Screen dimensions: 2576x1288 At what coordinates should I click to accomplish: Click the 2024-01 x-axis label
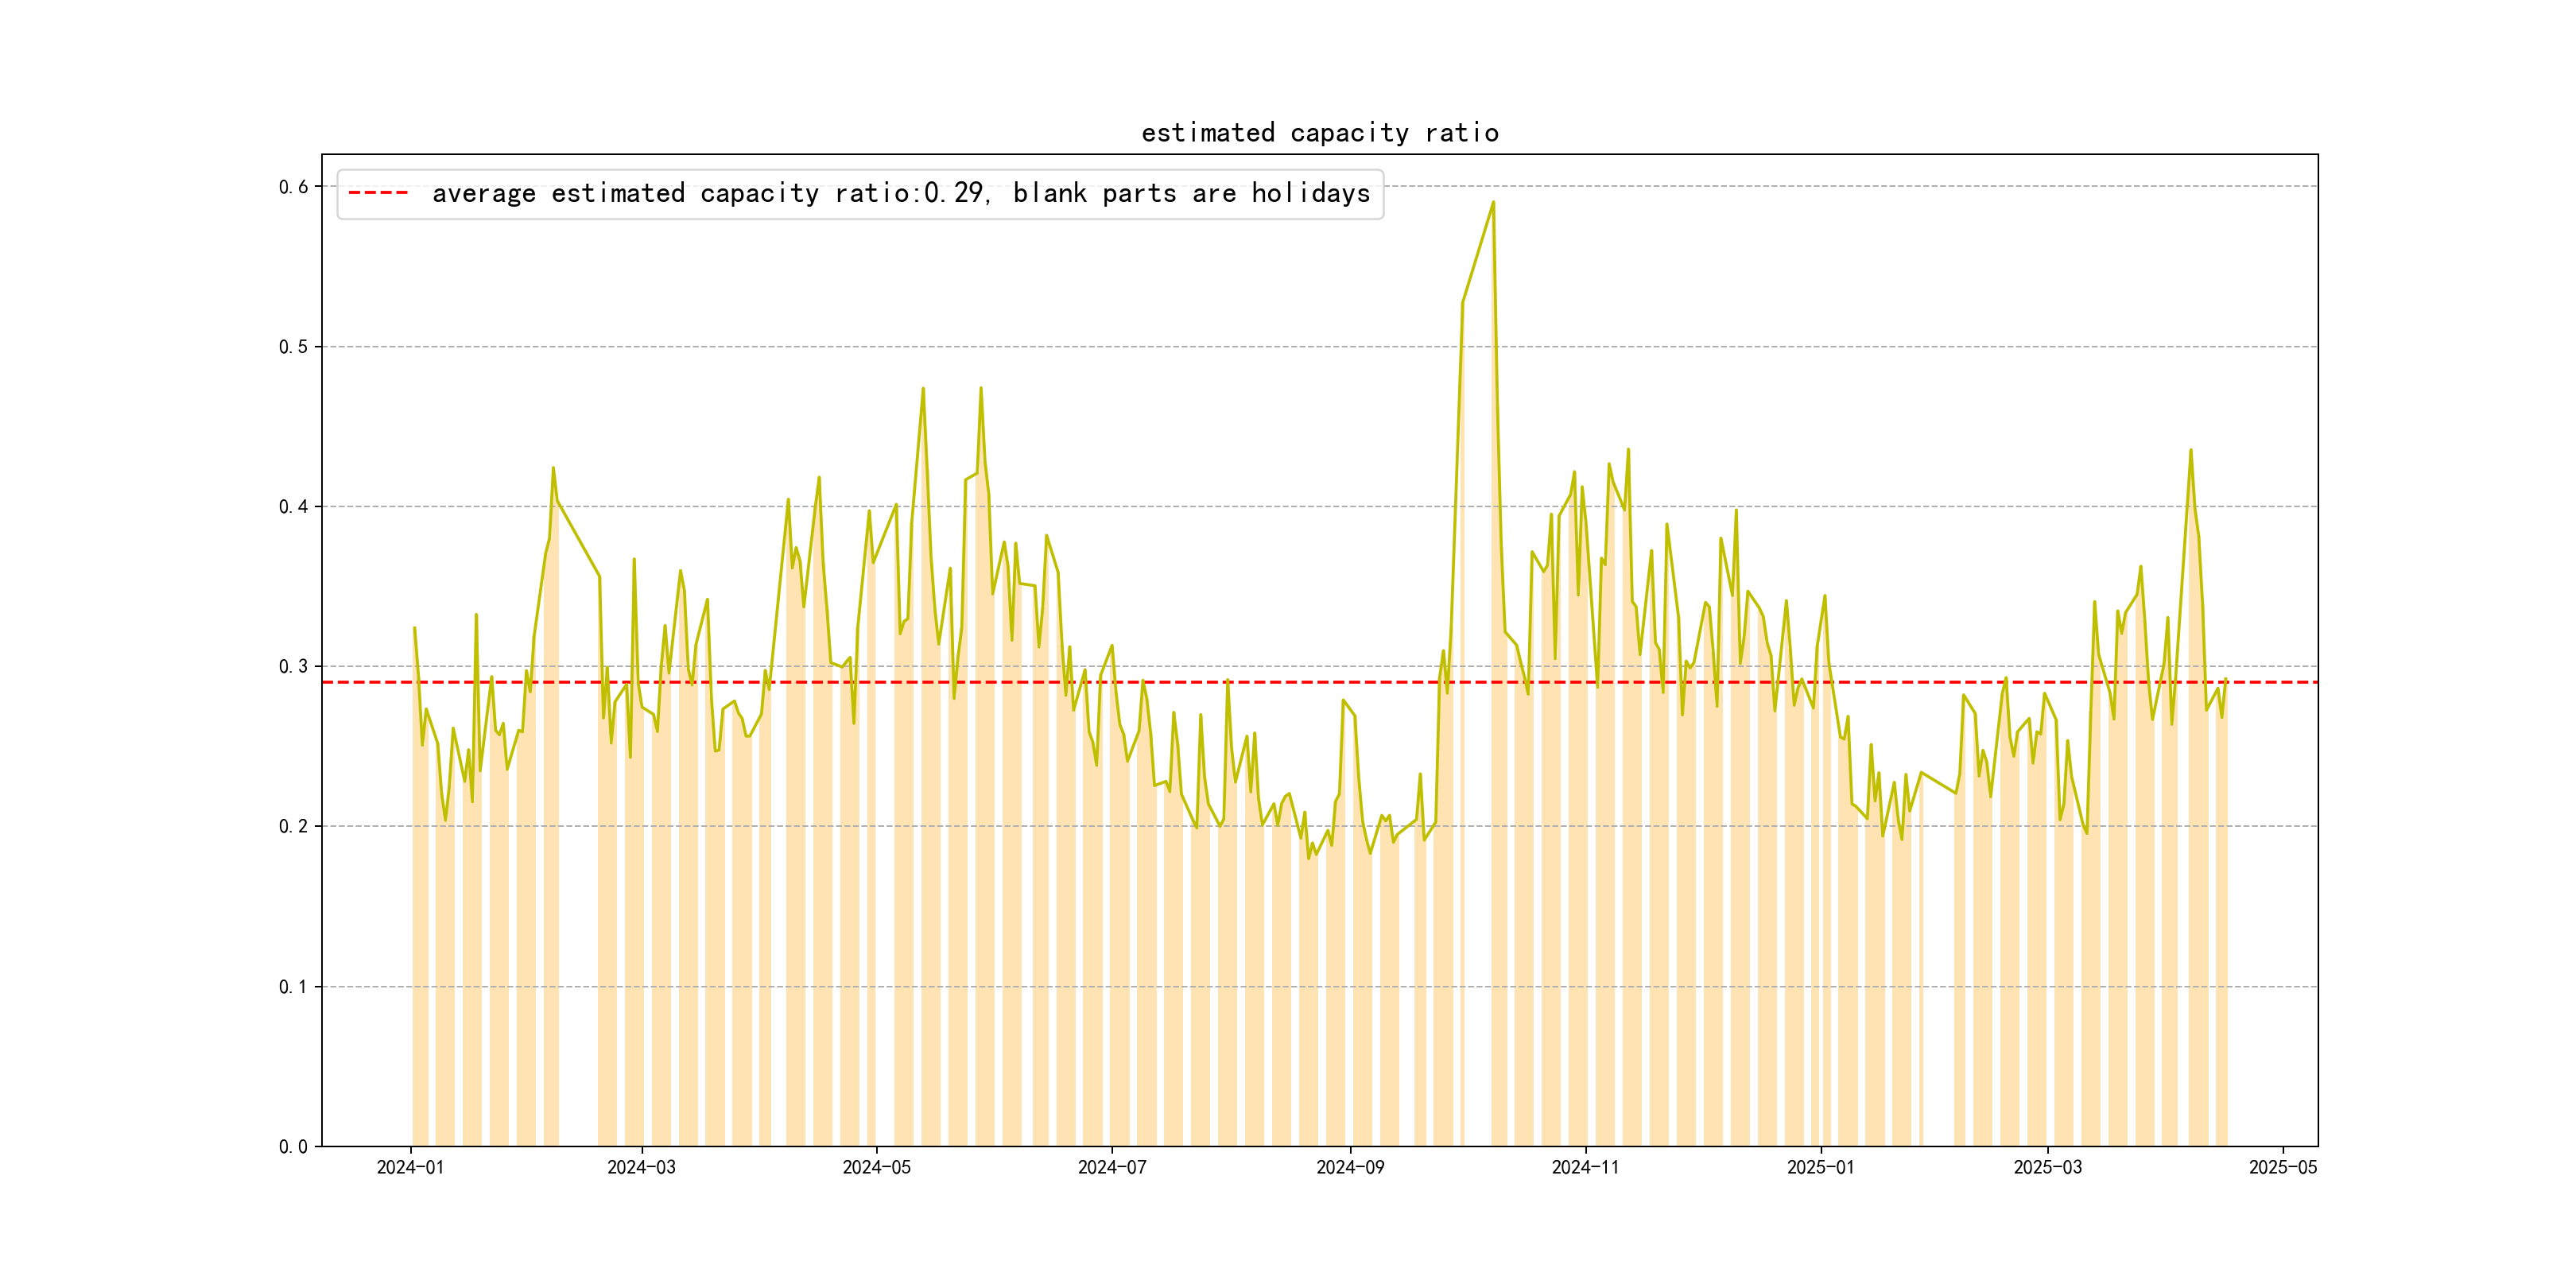tap(410, 1167)
